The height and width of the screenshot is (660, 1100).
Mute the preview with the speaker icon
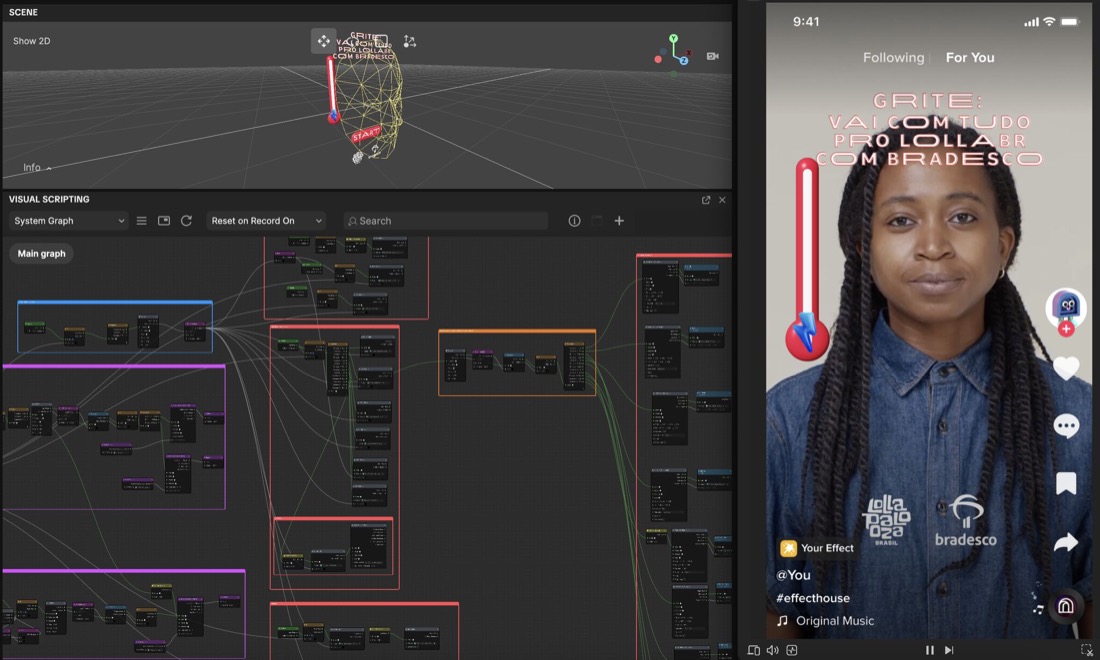772,650
